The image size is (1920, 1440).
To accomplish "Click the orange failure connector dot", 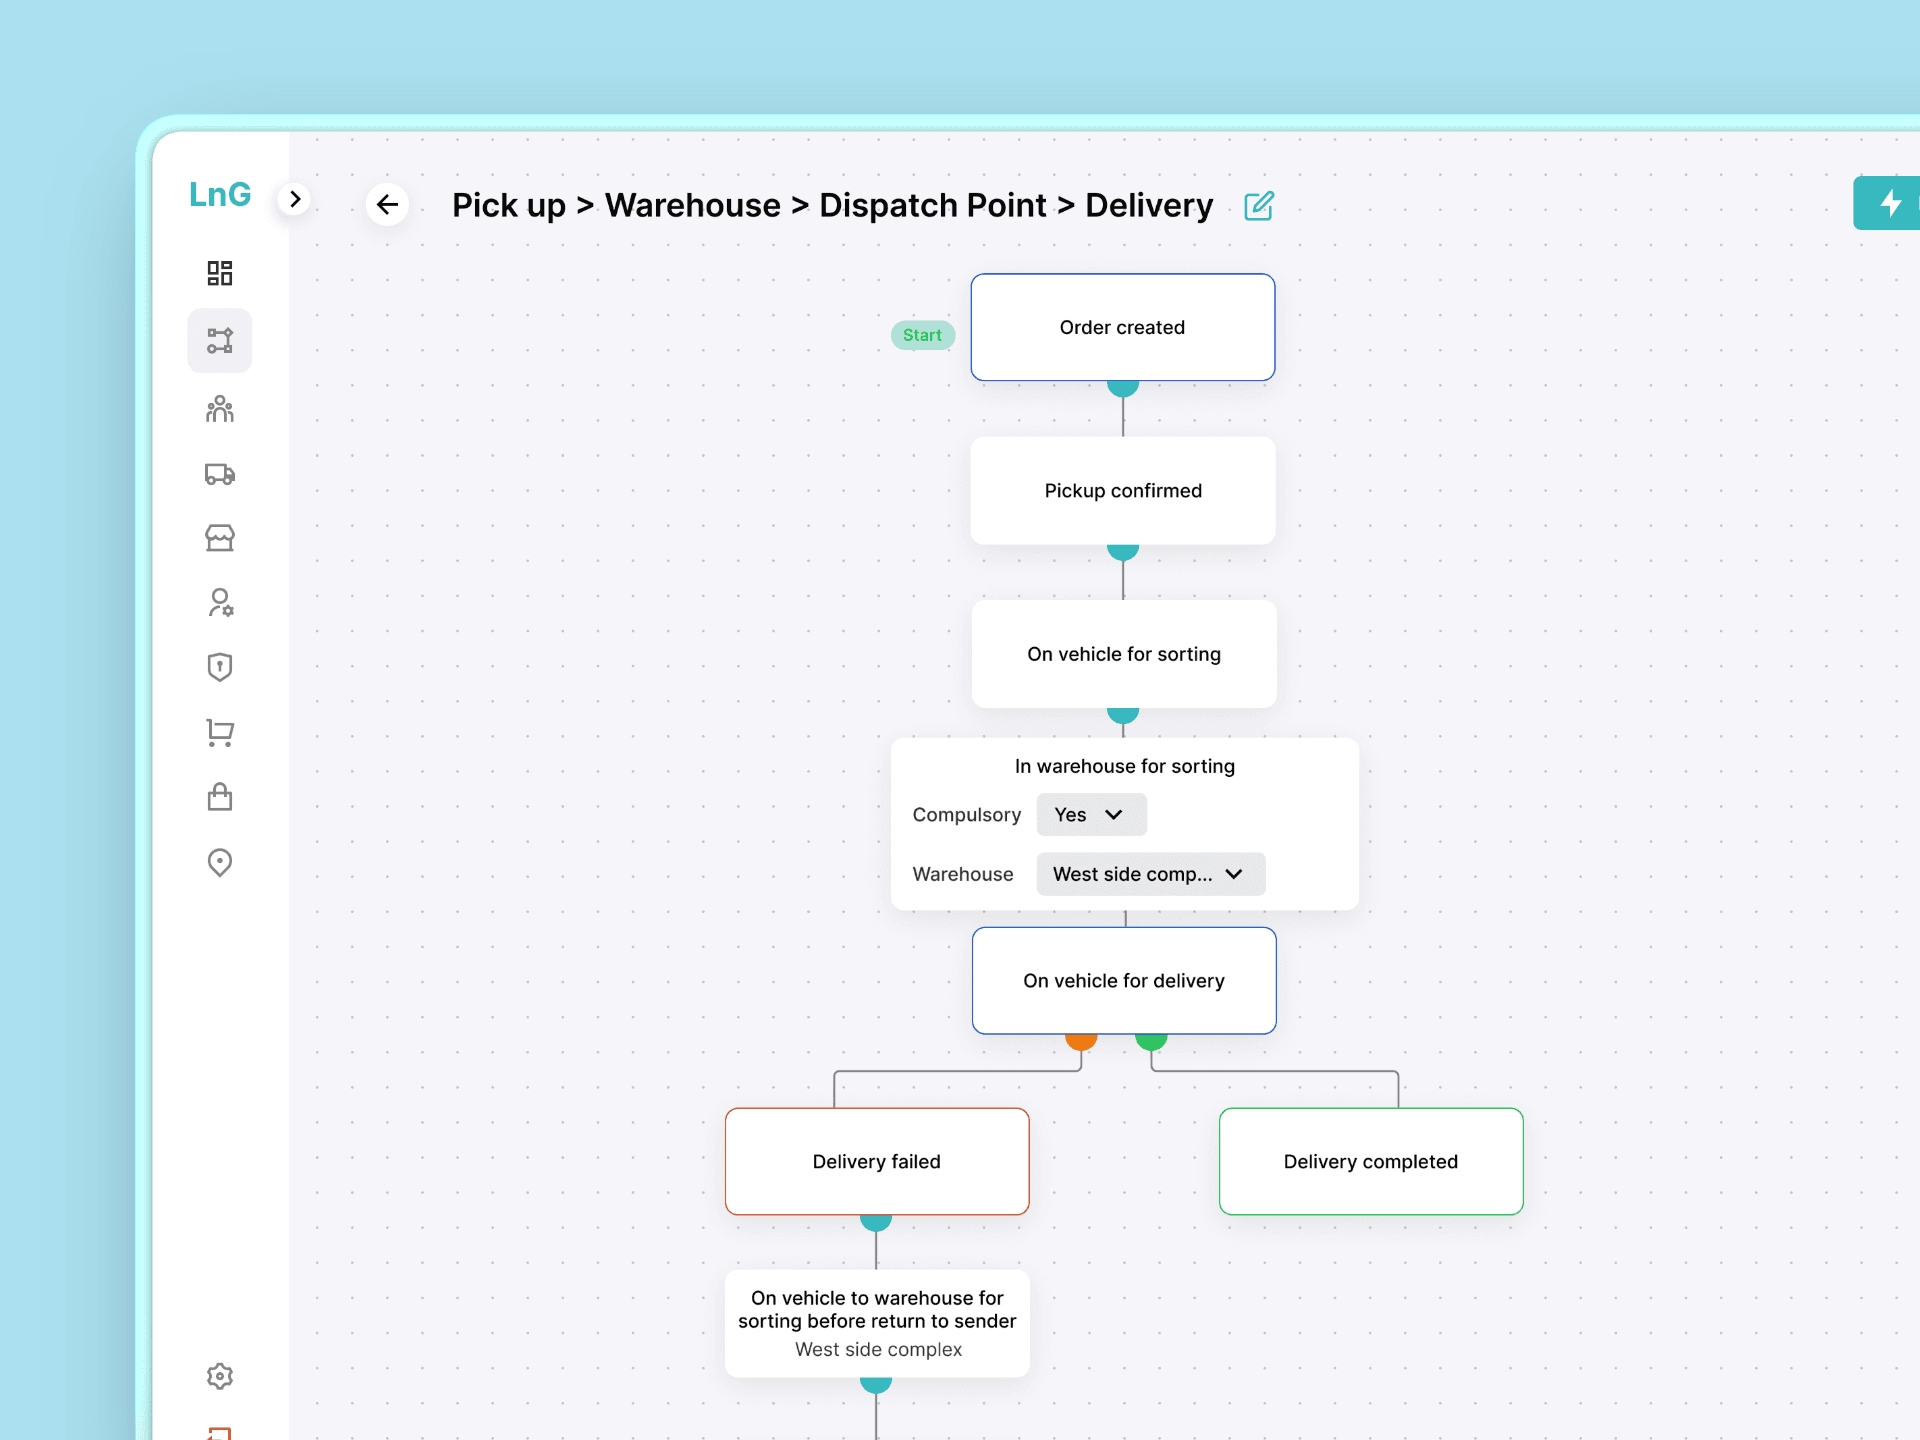I will tap(1081, 1040).
